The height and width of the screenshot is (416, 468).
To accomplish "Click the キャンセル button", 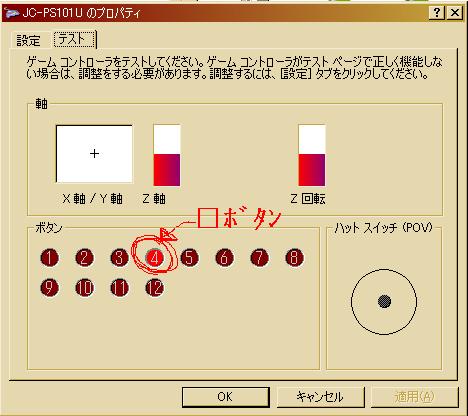I will click(x=320, y=397).
